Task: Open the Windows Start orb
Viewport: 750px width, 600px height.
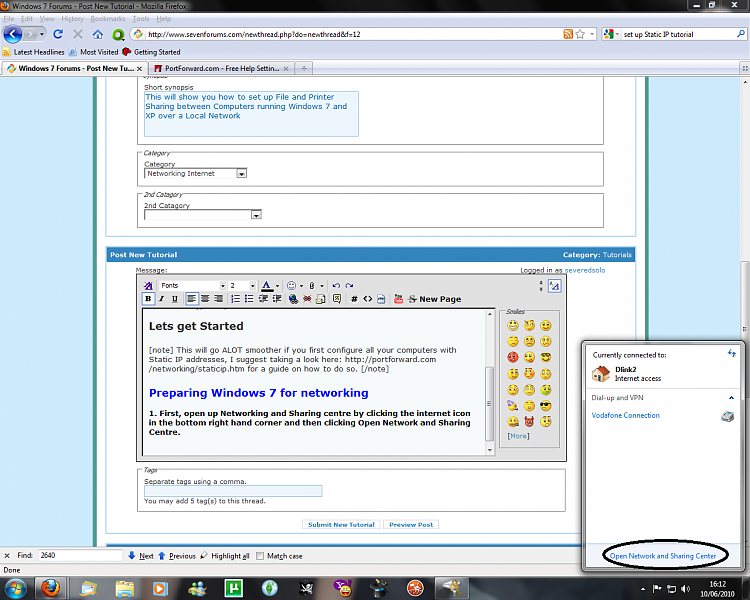Action: (15, 588)
